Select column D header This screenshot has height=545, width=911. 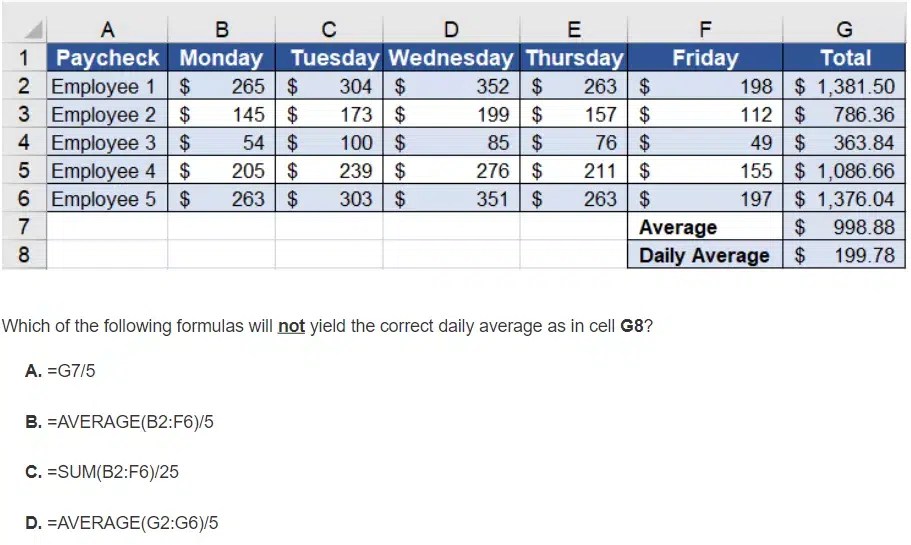point(451,31)
